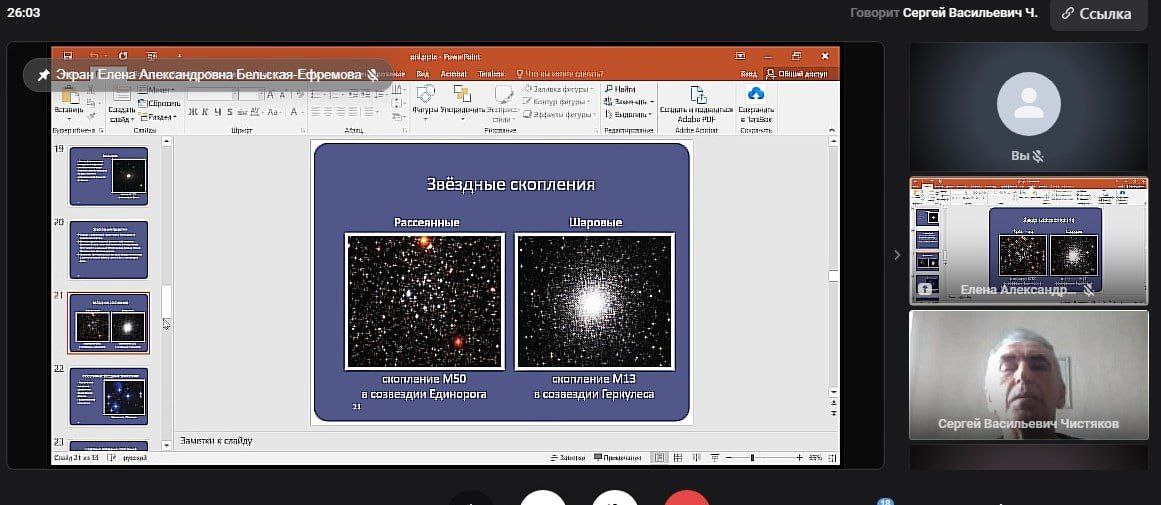This screenshot has width=1161, height=505.
Task: Toggle the Примечания comments pane
Action: click(615, 458)
